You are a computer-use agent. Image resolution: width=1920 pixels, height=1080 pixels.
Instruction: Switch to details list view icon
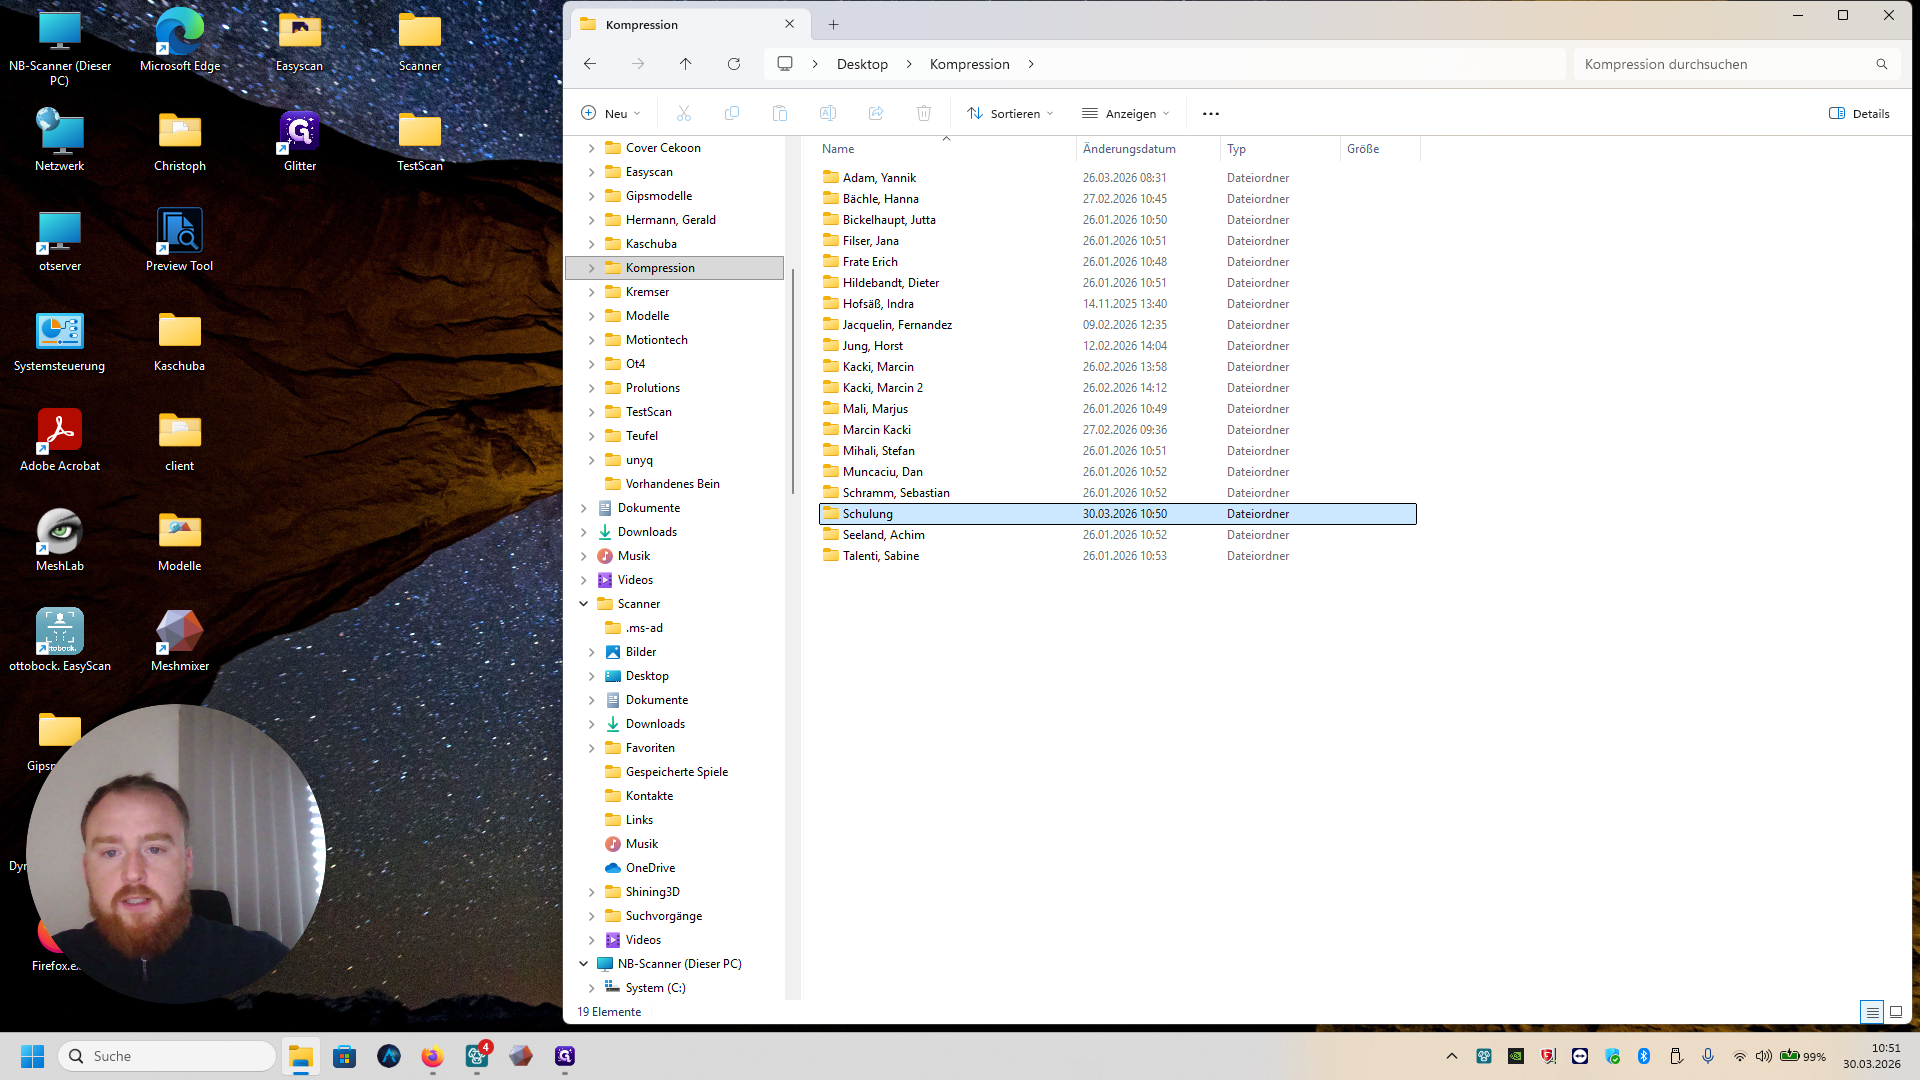point(1872,1012)
